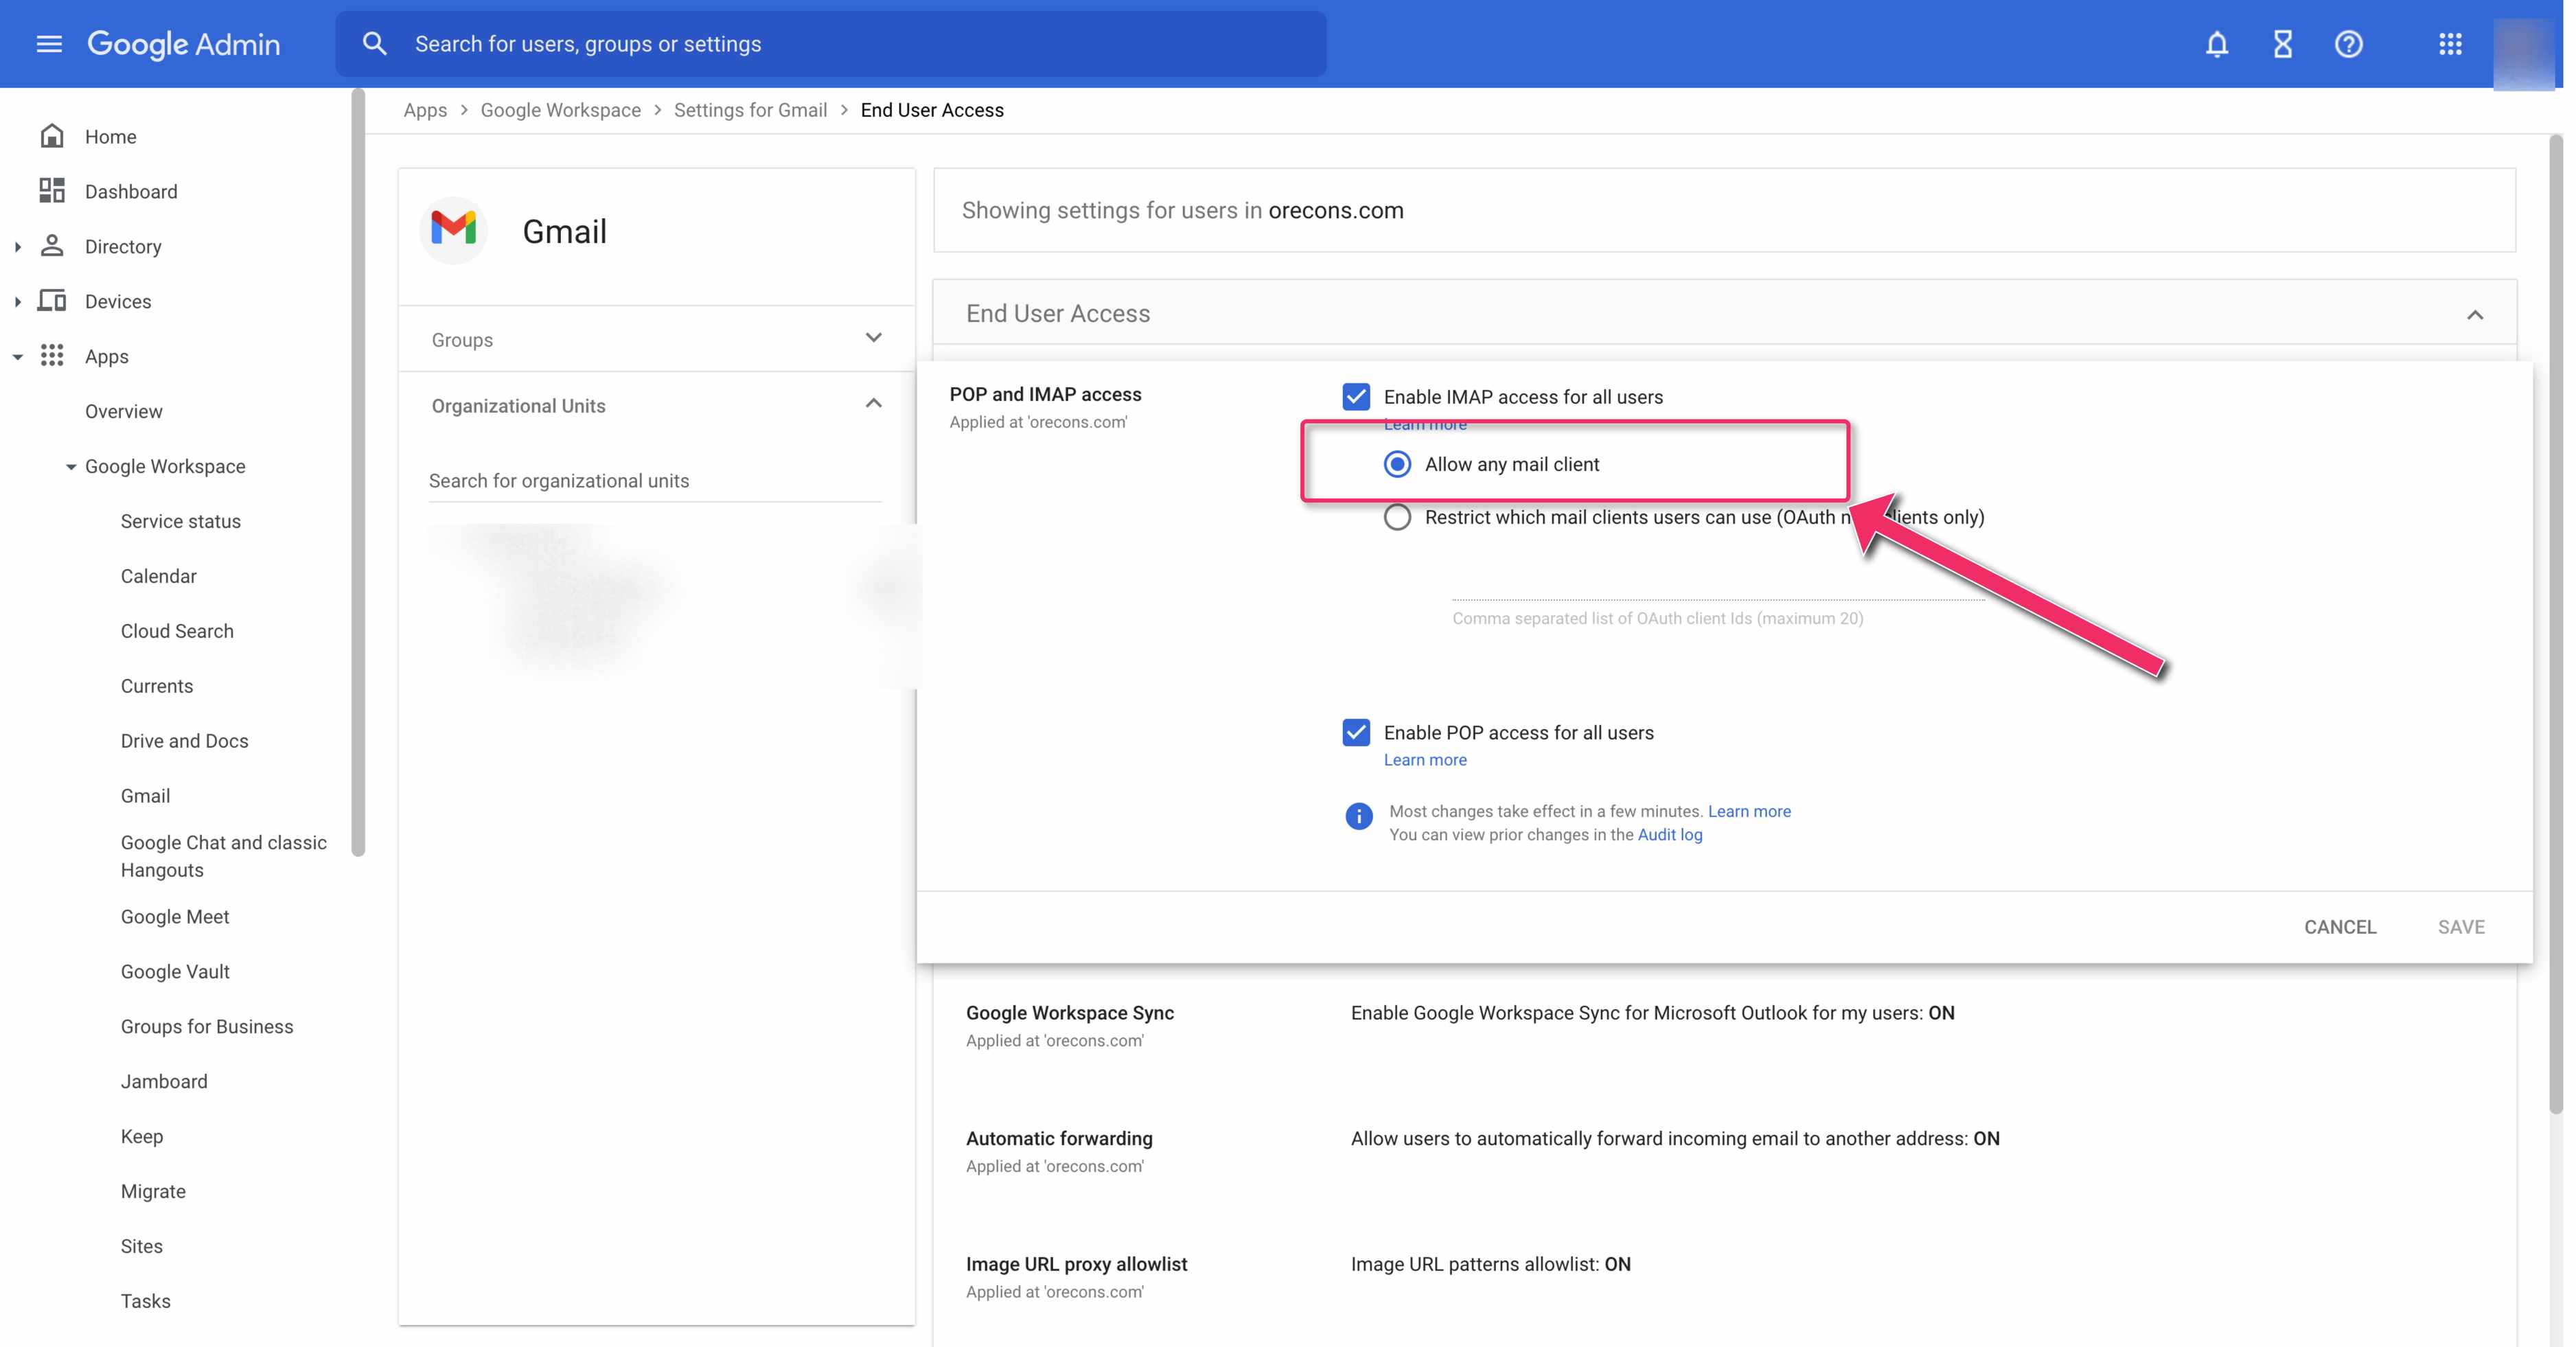Open Groups for Business in sidebar

pyautogui.click(x=207, y=1027)
